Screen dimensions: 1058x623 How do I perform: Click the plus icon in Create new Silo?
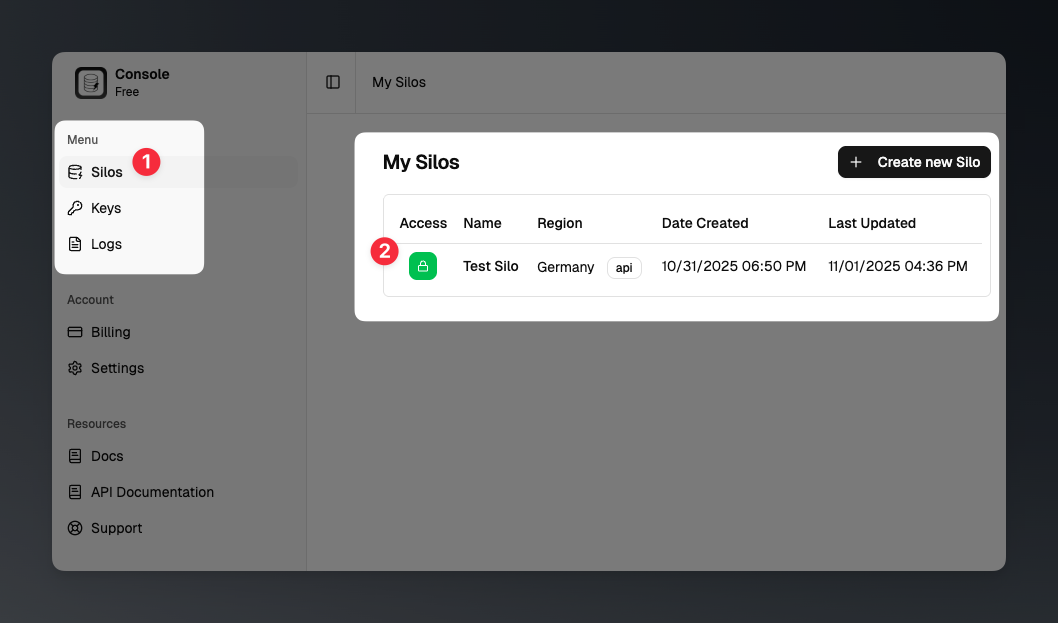pos(856,162)
